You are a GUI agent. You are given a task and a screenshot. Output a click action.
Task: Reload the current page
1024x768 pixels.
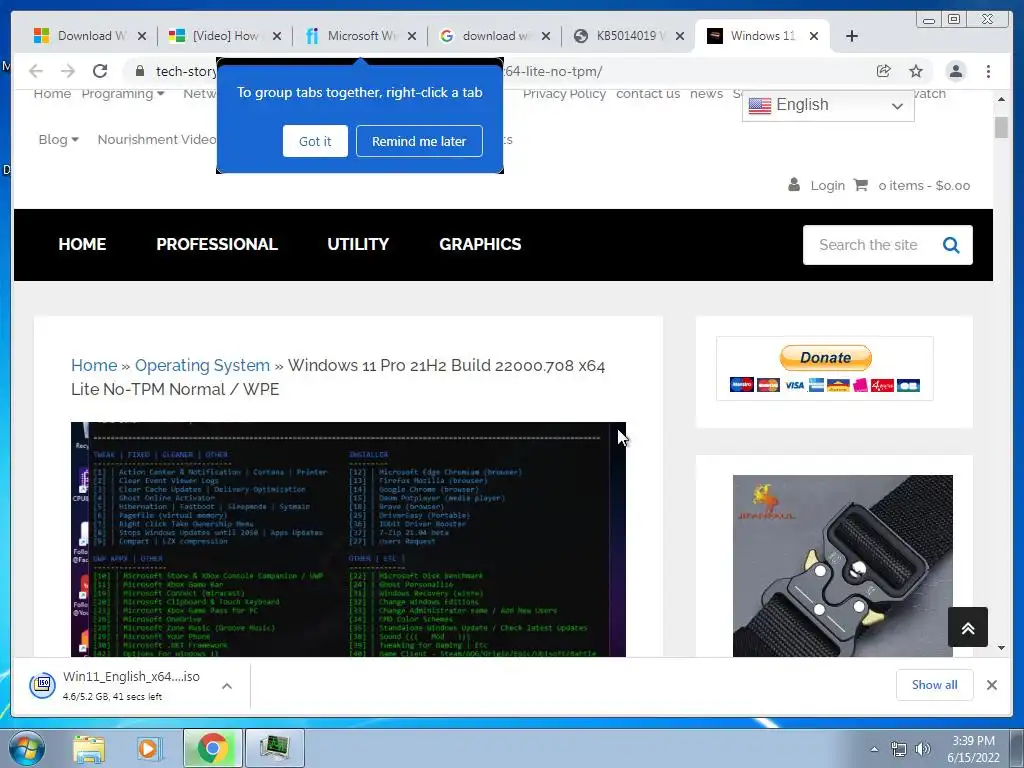[x=100, y=71]
